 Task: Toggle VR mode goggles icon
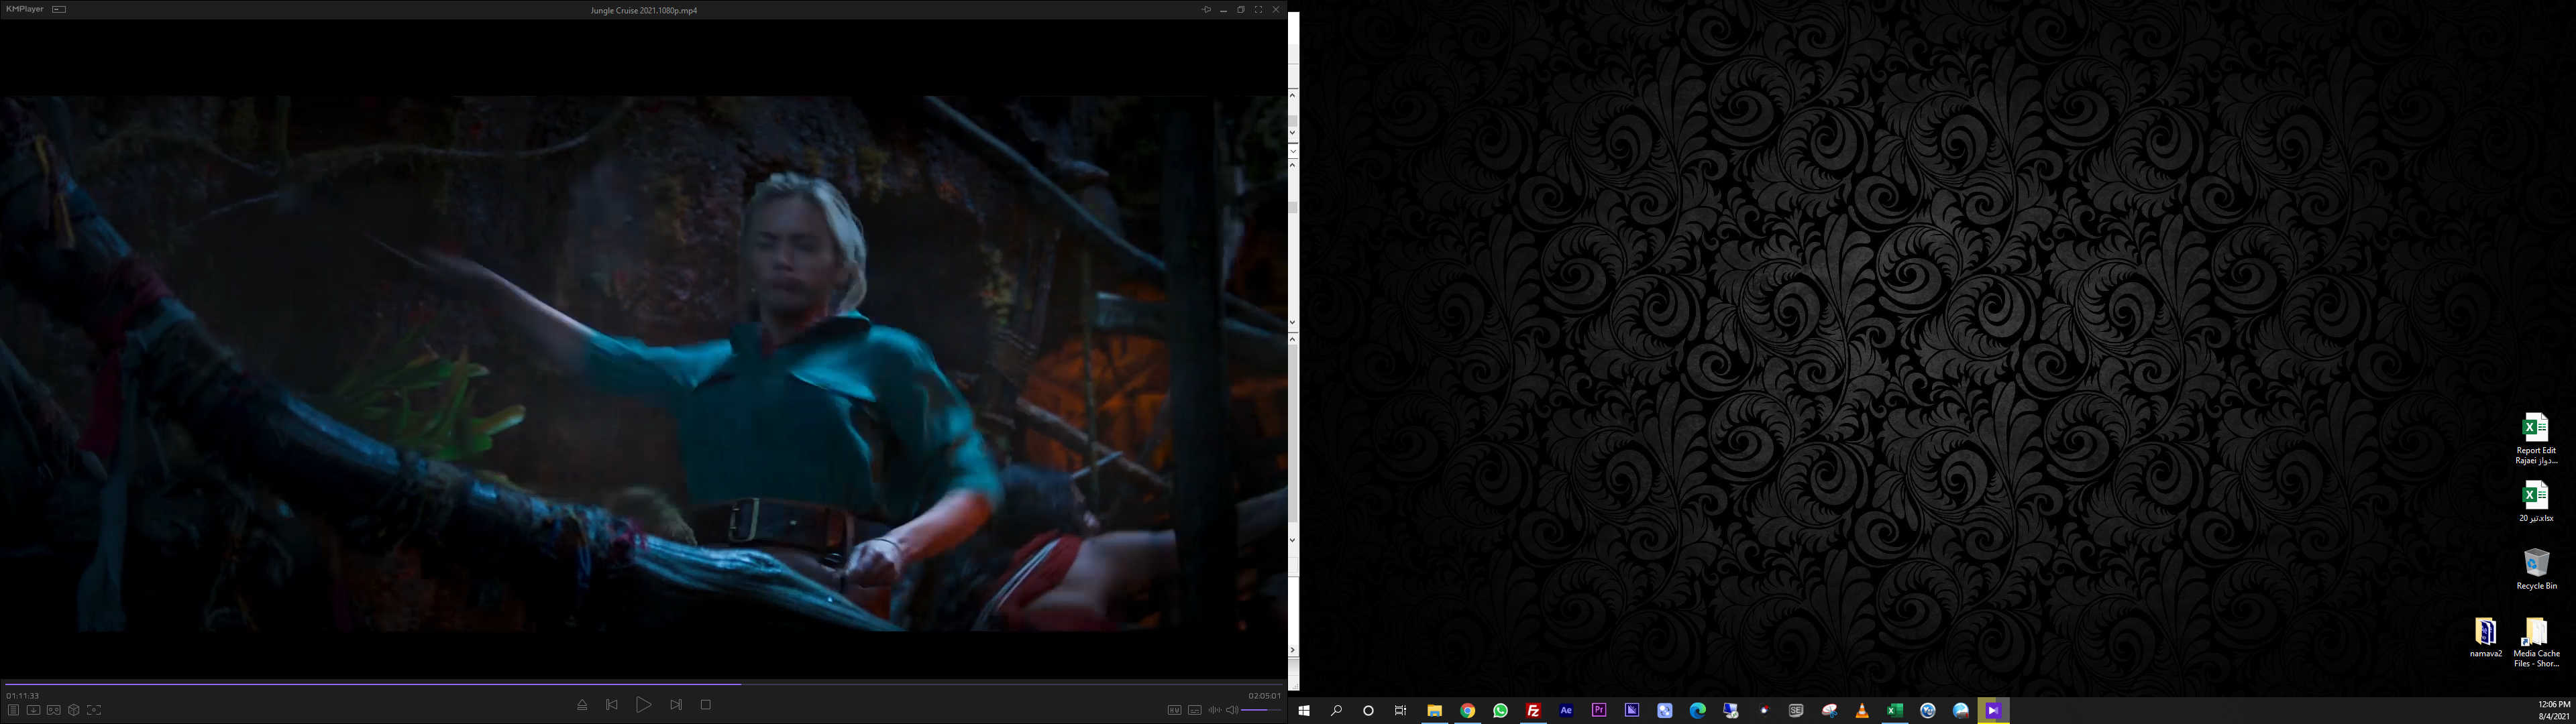click(54, 710)
